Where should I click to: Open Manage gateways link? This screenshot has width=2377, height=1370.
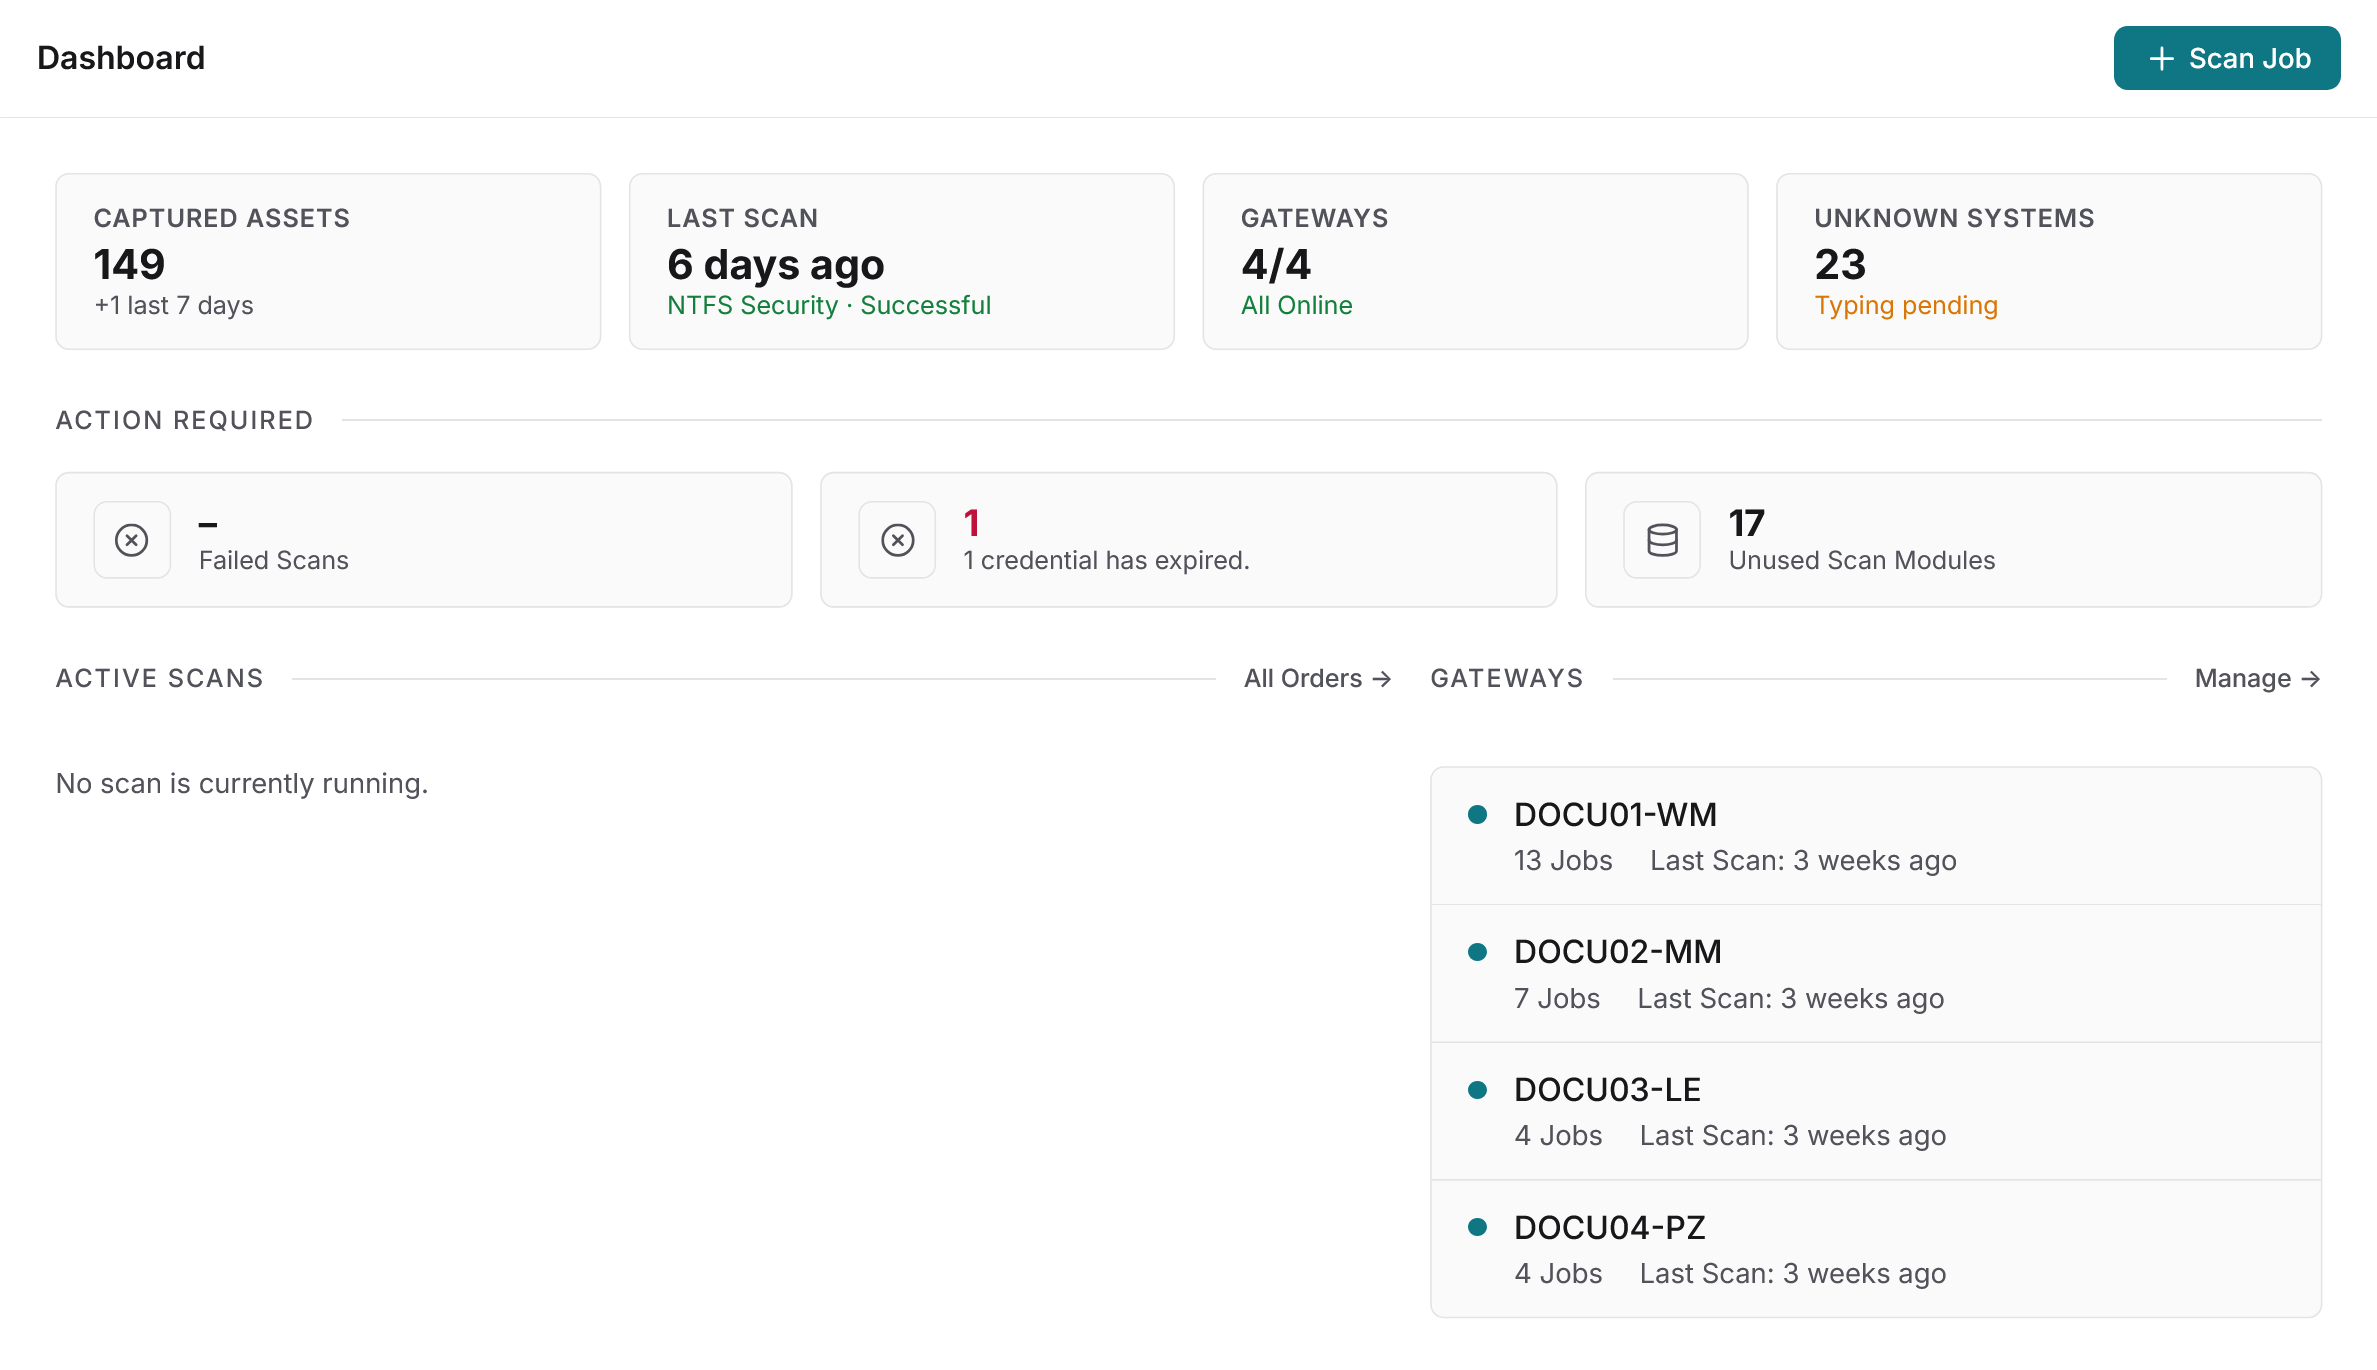click(2258, 679)
